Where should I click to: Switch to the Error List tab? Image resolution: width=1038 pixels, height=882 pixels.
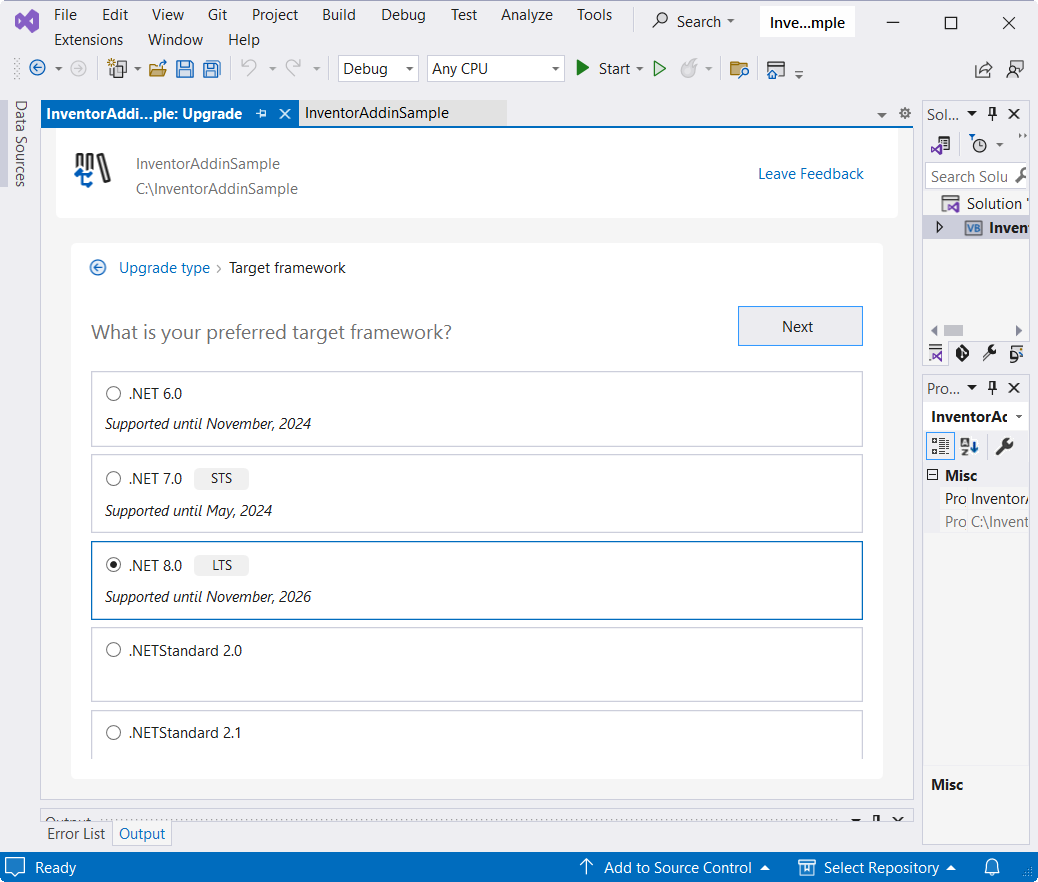(x=76, y=834)
